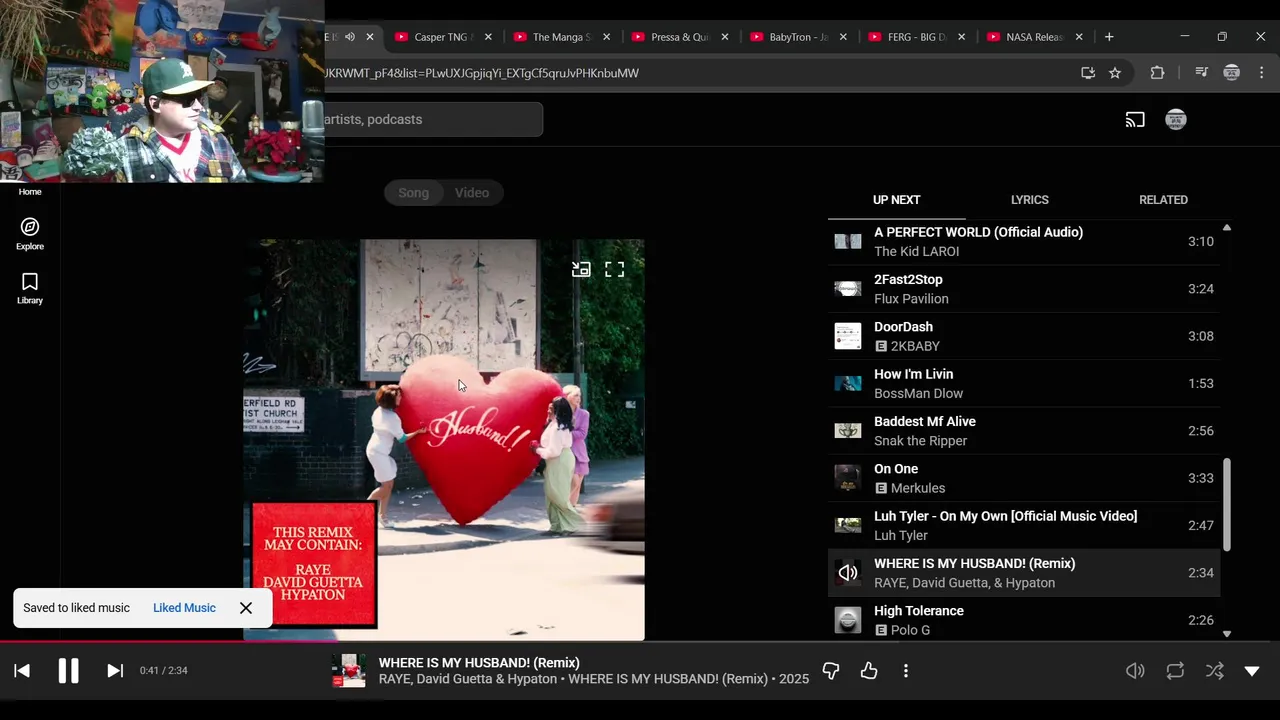Enter fullscreen on the video
This screenshot has width=1280, height=720.
(615, 269)
